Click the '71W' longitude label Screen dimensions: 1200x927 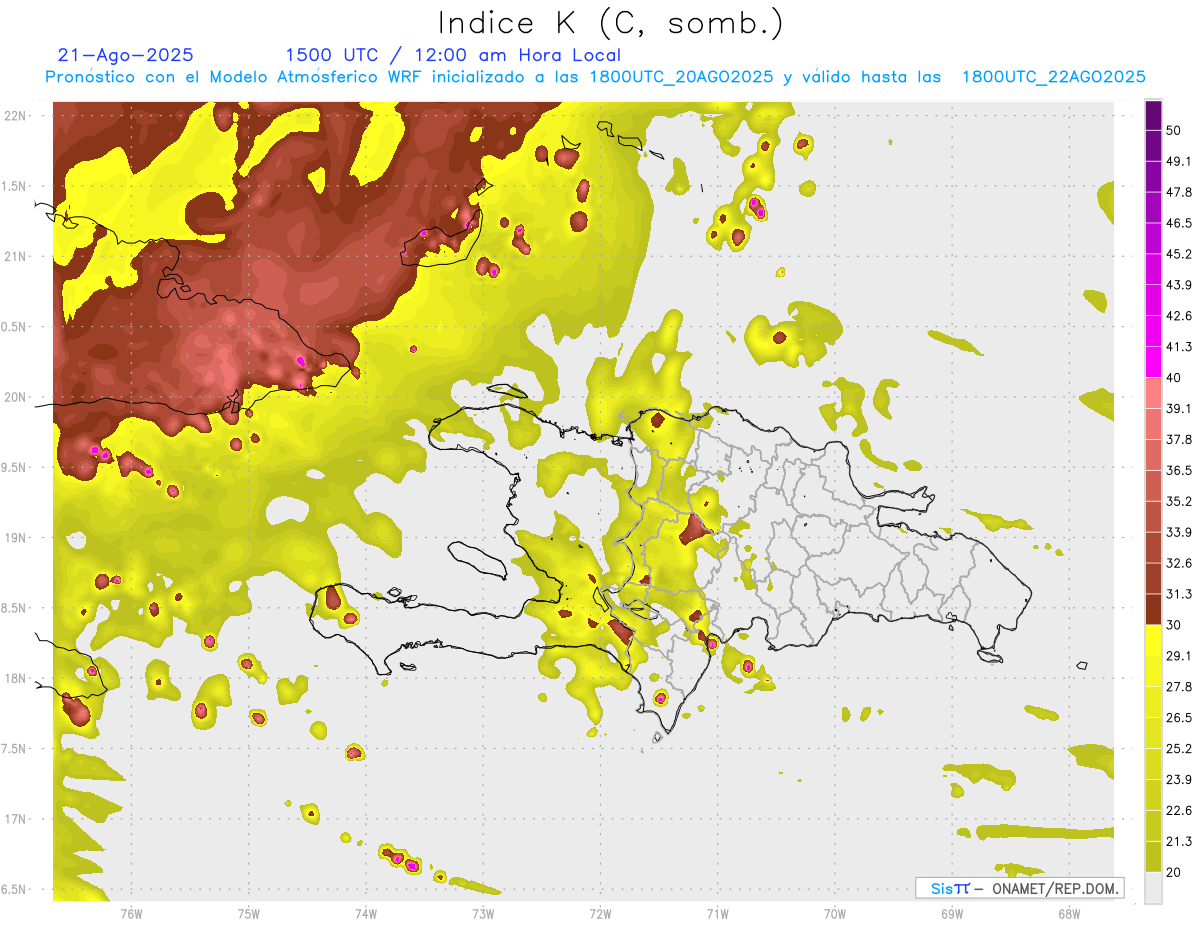pyautogui.click(x=717, y=913)
